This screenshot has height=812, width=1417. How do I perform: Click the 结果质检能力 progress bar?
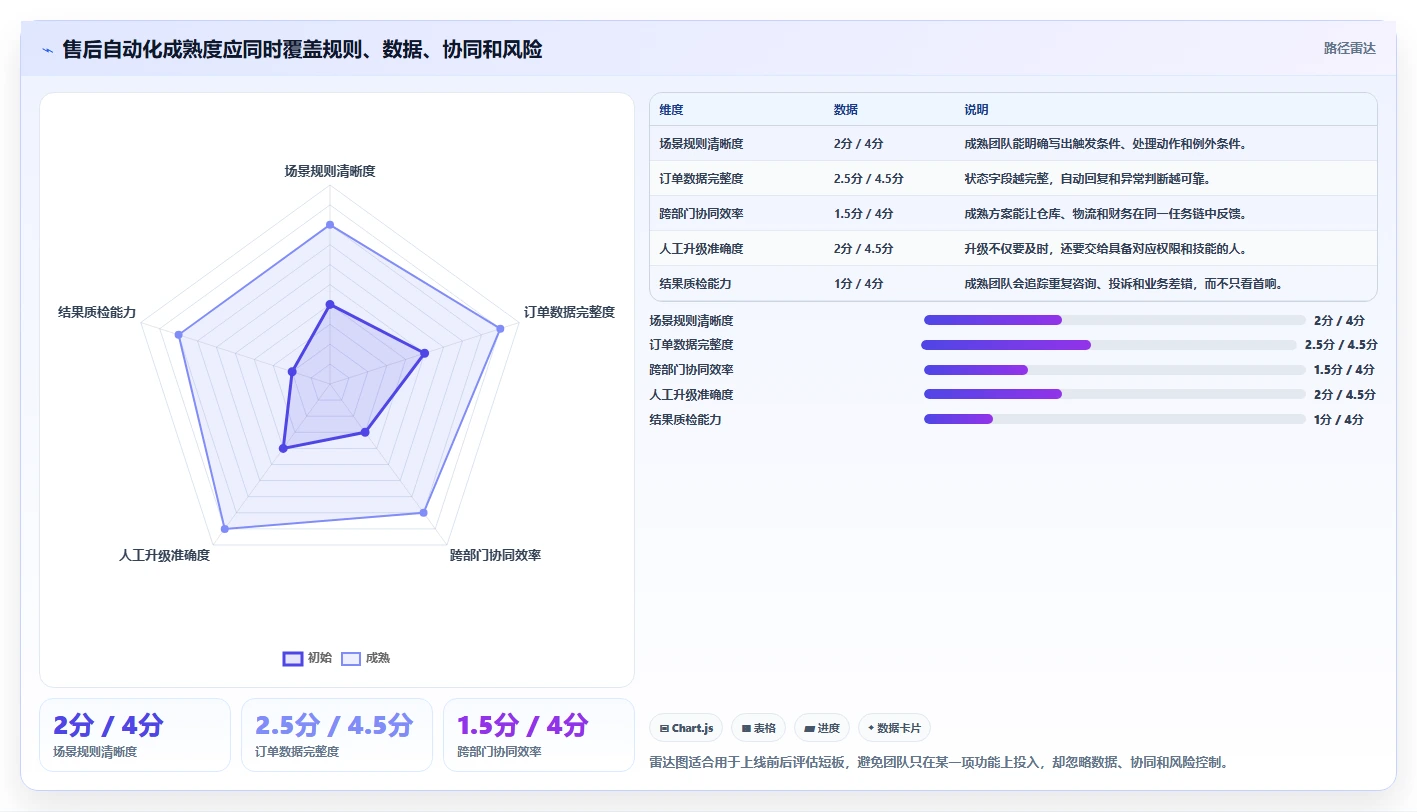pyautogui.click(x=1115, y=419)
